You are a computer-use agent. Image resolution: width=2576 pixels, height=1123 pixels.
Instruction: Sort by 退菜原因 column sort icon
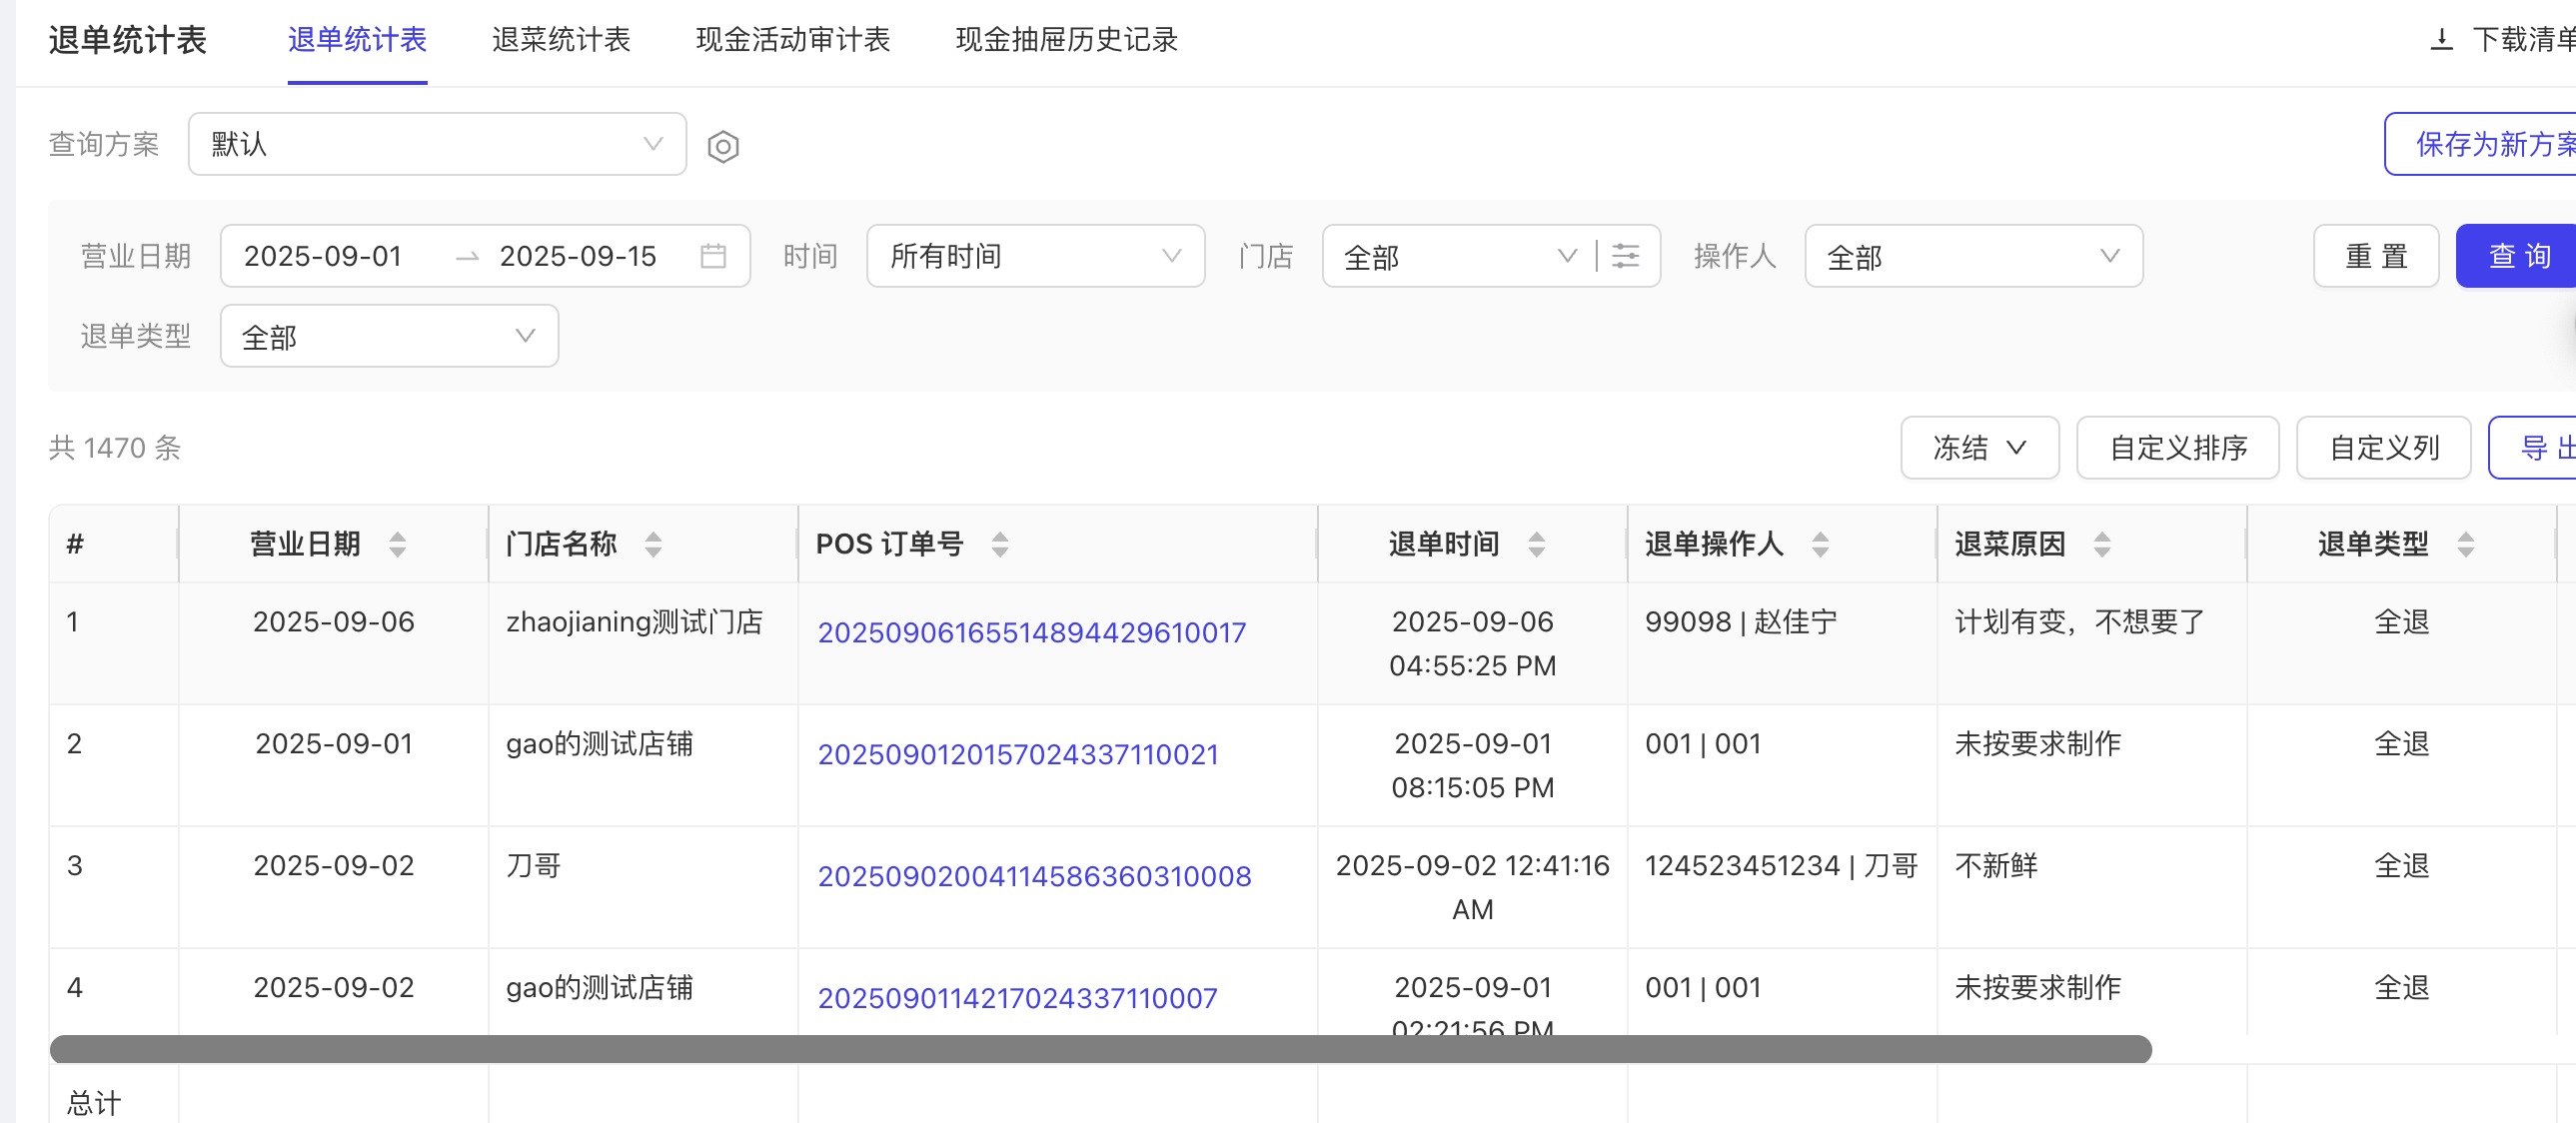(x=2102, y=544)
